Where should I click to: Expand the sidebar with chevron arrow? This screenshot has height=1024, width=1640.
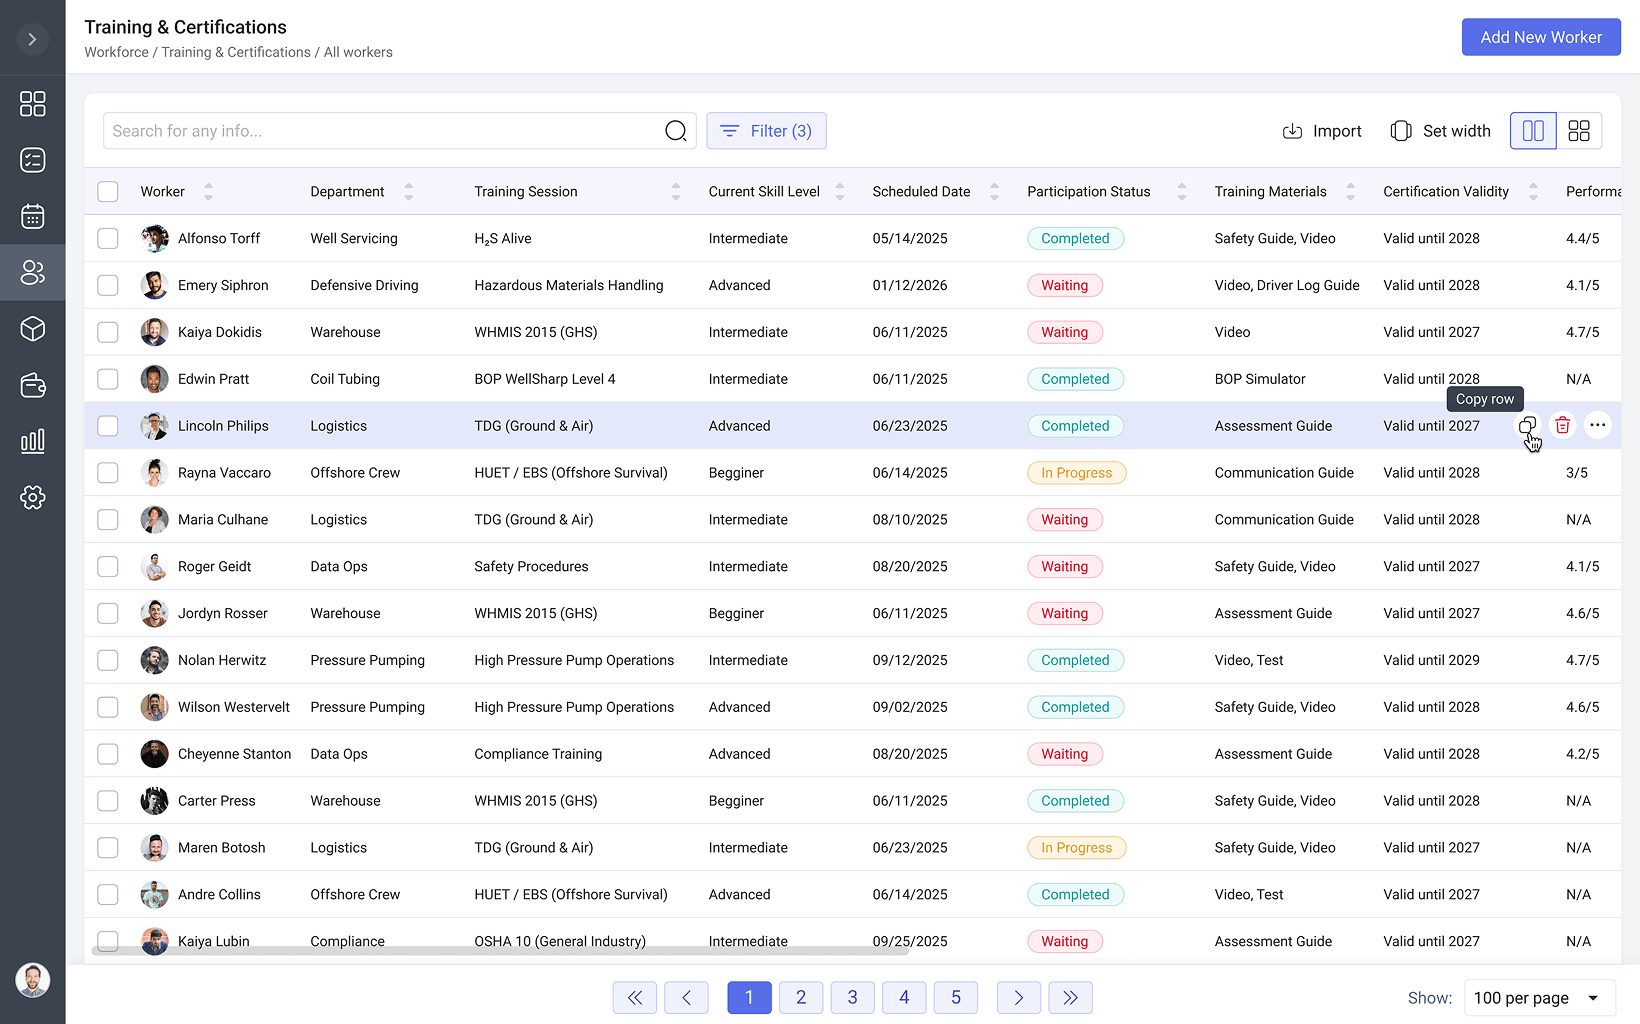pyautogui.click(x=32, y=39)
